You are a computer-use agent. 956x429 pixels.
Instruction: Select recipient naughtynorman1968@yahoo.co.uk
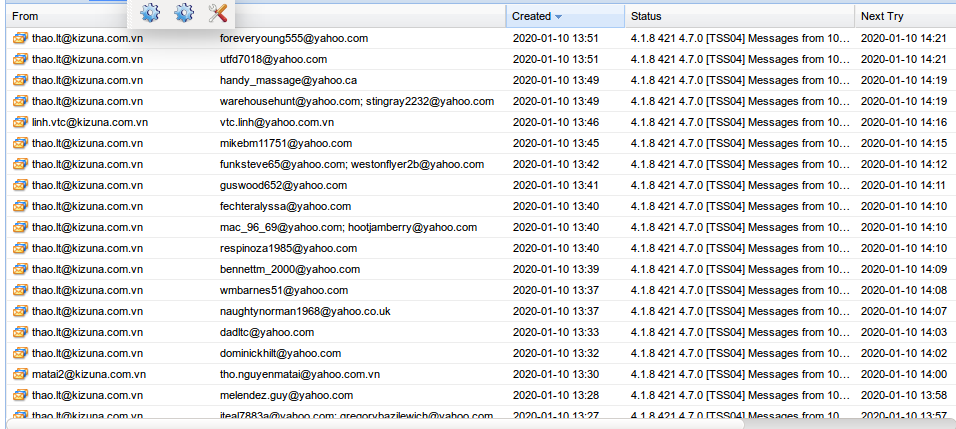click(305, 311)
